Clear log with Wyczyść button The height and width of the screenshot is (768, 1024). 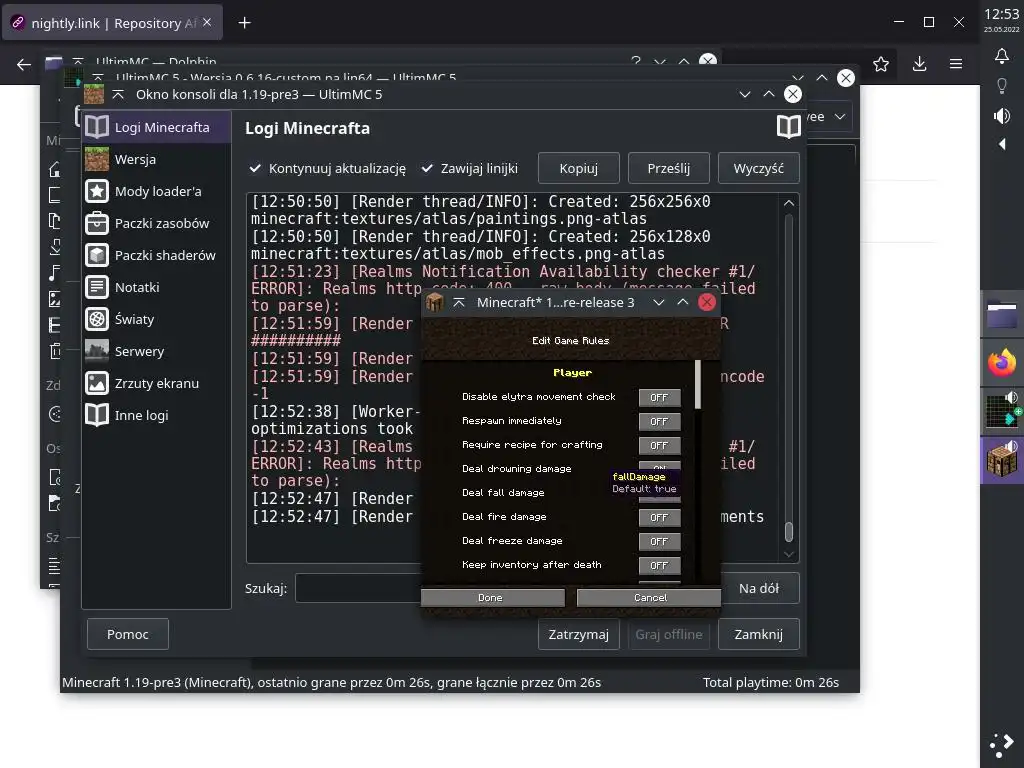point(758,168)
